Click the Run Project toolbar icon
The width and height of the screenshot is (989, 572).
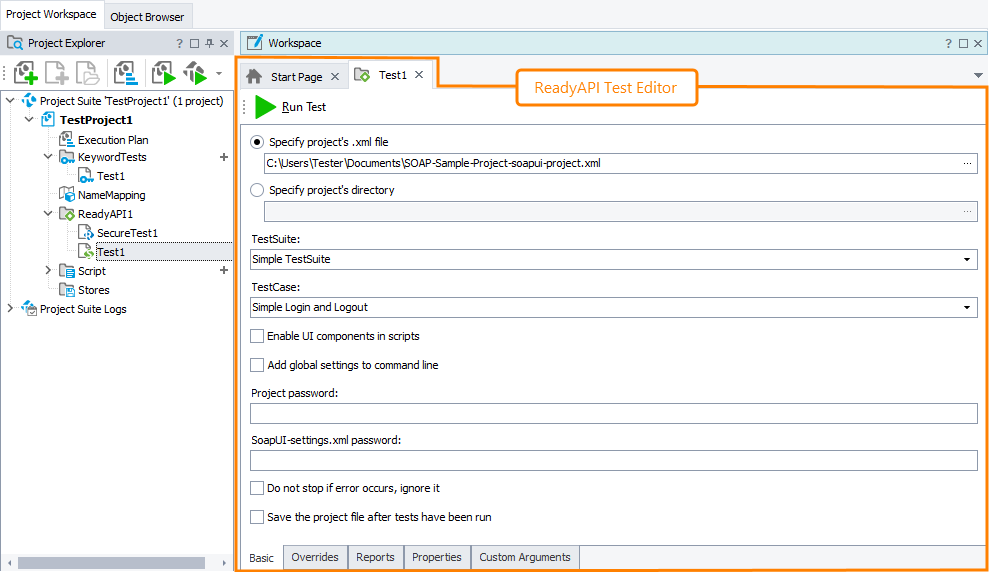point(163,73)
